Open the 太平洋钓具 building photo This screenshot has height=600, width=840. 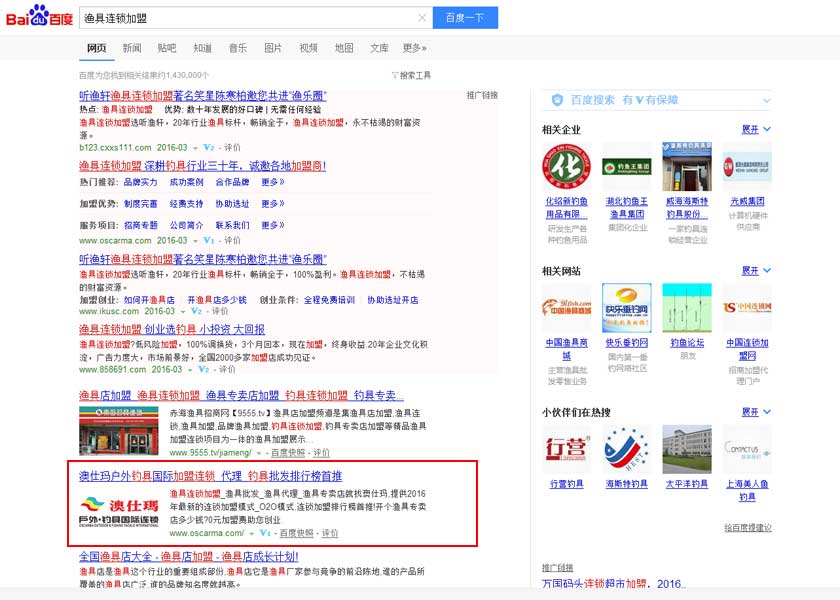[x=687, y=449]
